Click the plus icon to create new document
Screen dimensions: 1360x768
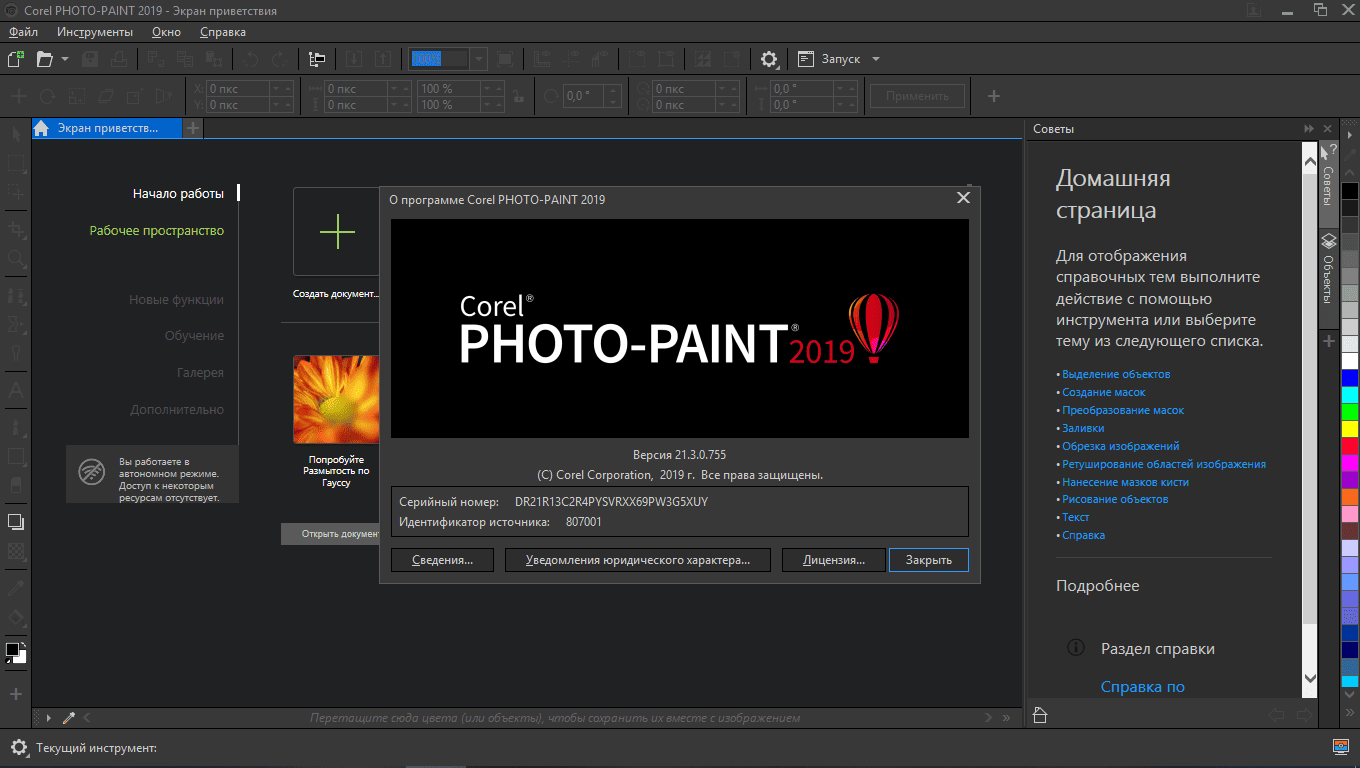(x=337, y=232)
